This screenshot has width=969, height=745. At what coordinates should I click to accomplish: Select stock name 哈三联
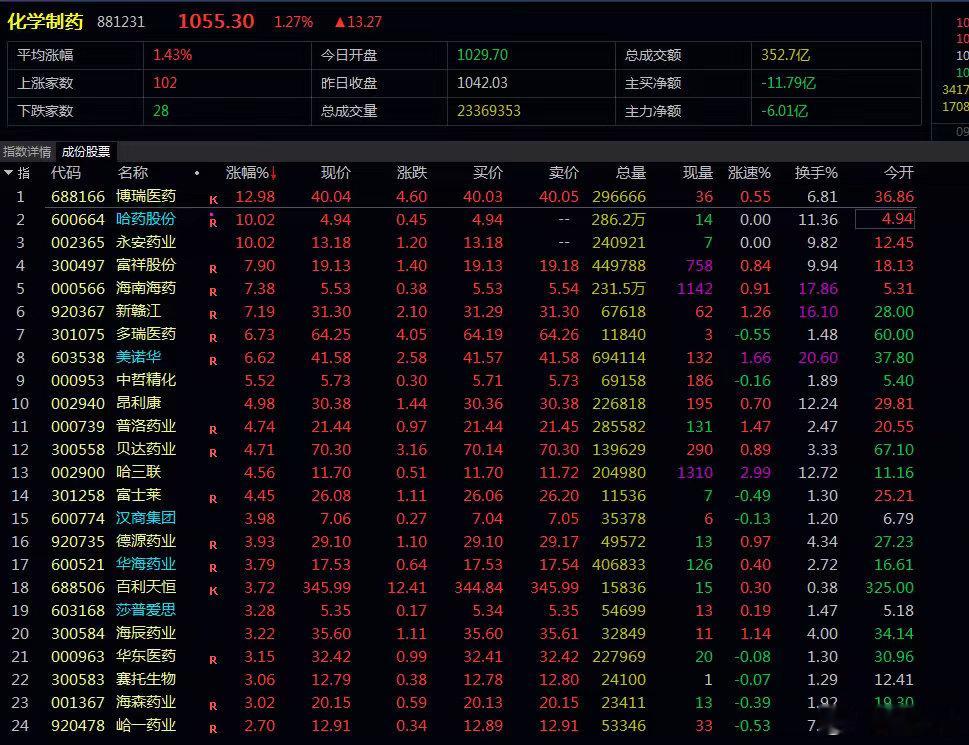(x=138, y=472)
